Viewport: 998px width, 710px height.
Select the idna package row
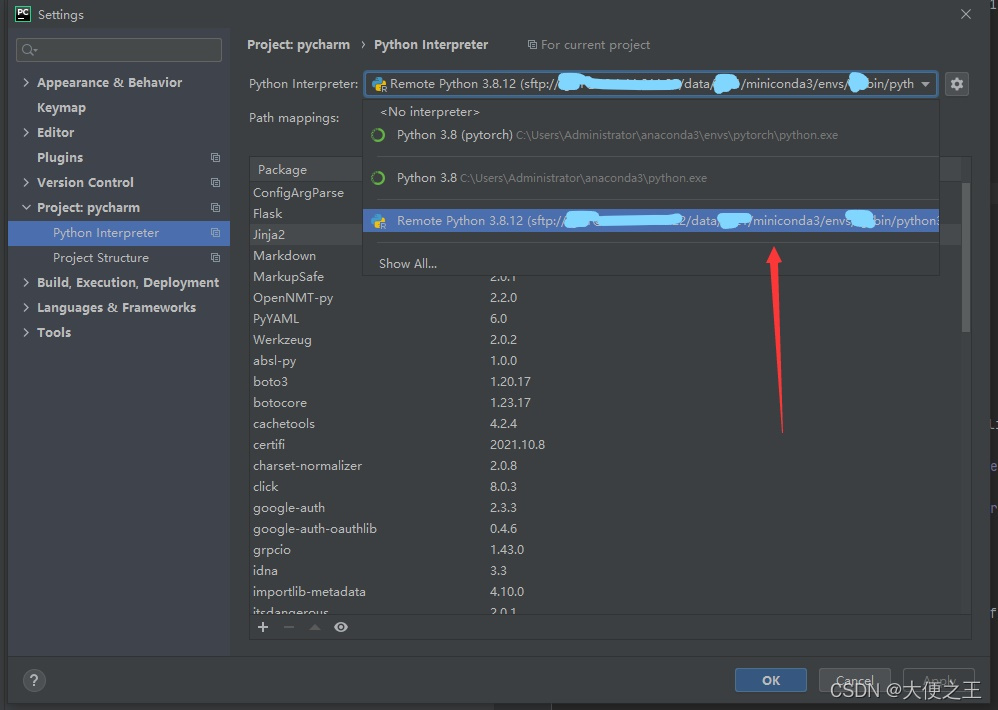[x=605, y=571]
